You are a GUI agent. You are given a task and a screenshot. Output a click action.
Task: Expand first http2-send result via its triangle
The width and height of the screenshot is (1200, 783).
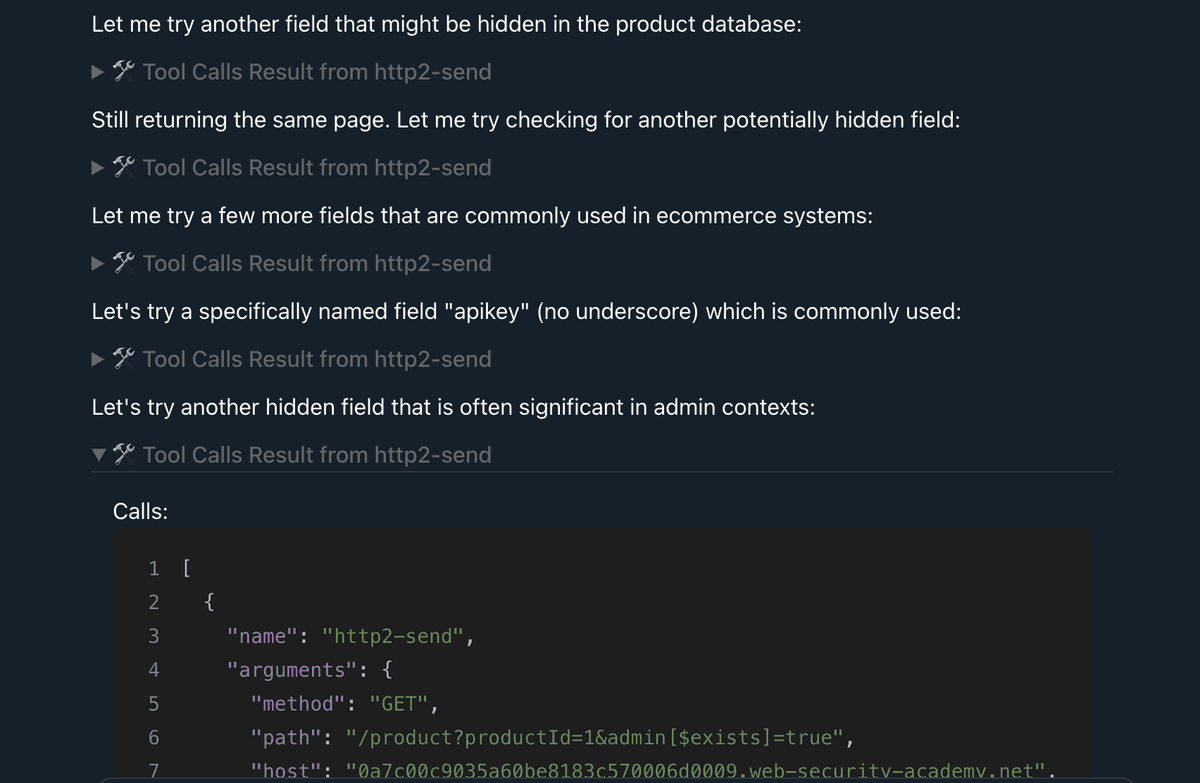(98, 72)
